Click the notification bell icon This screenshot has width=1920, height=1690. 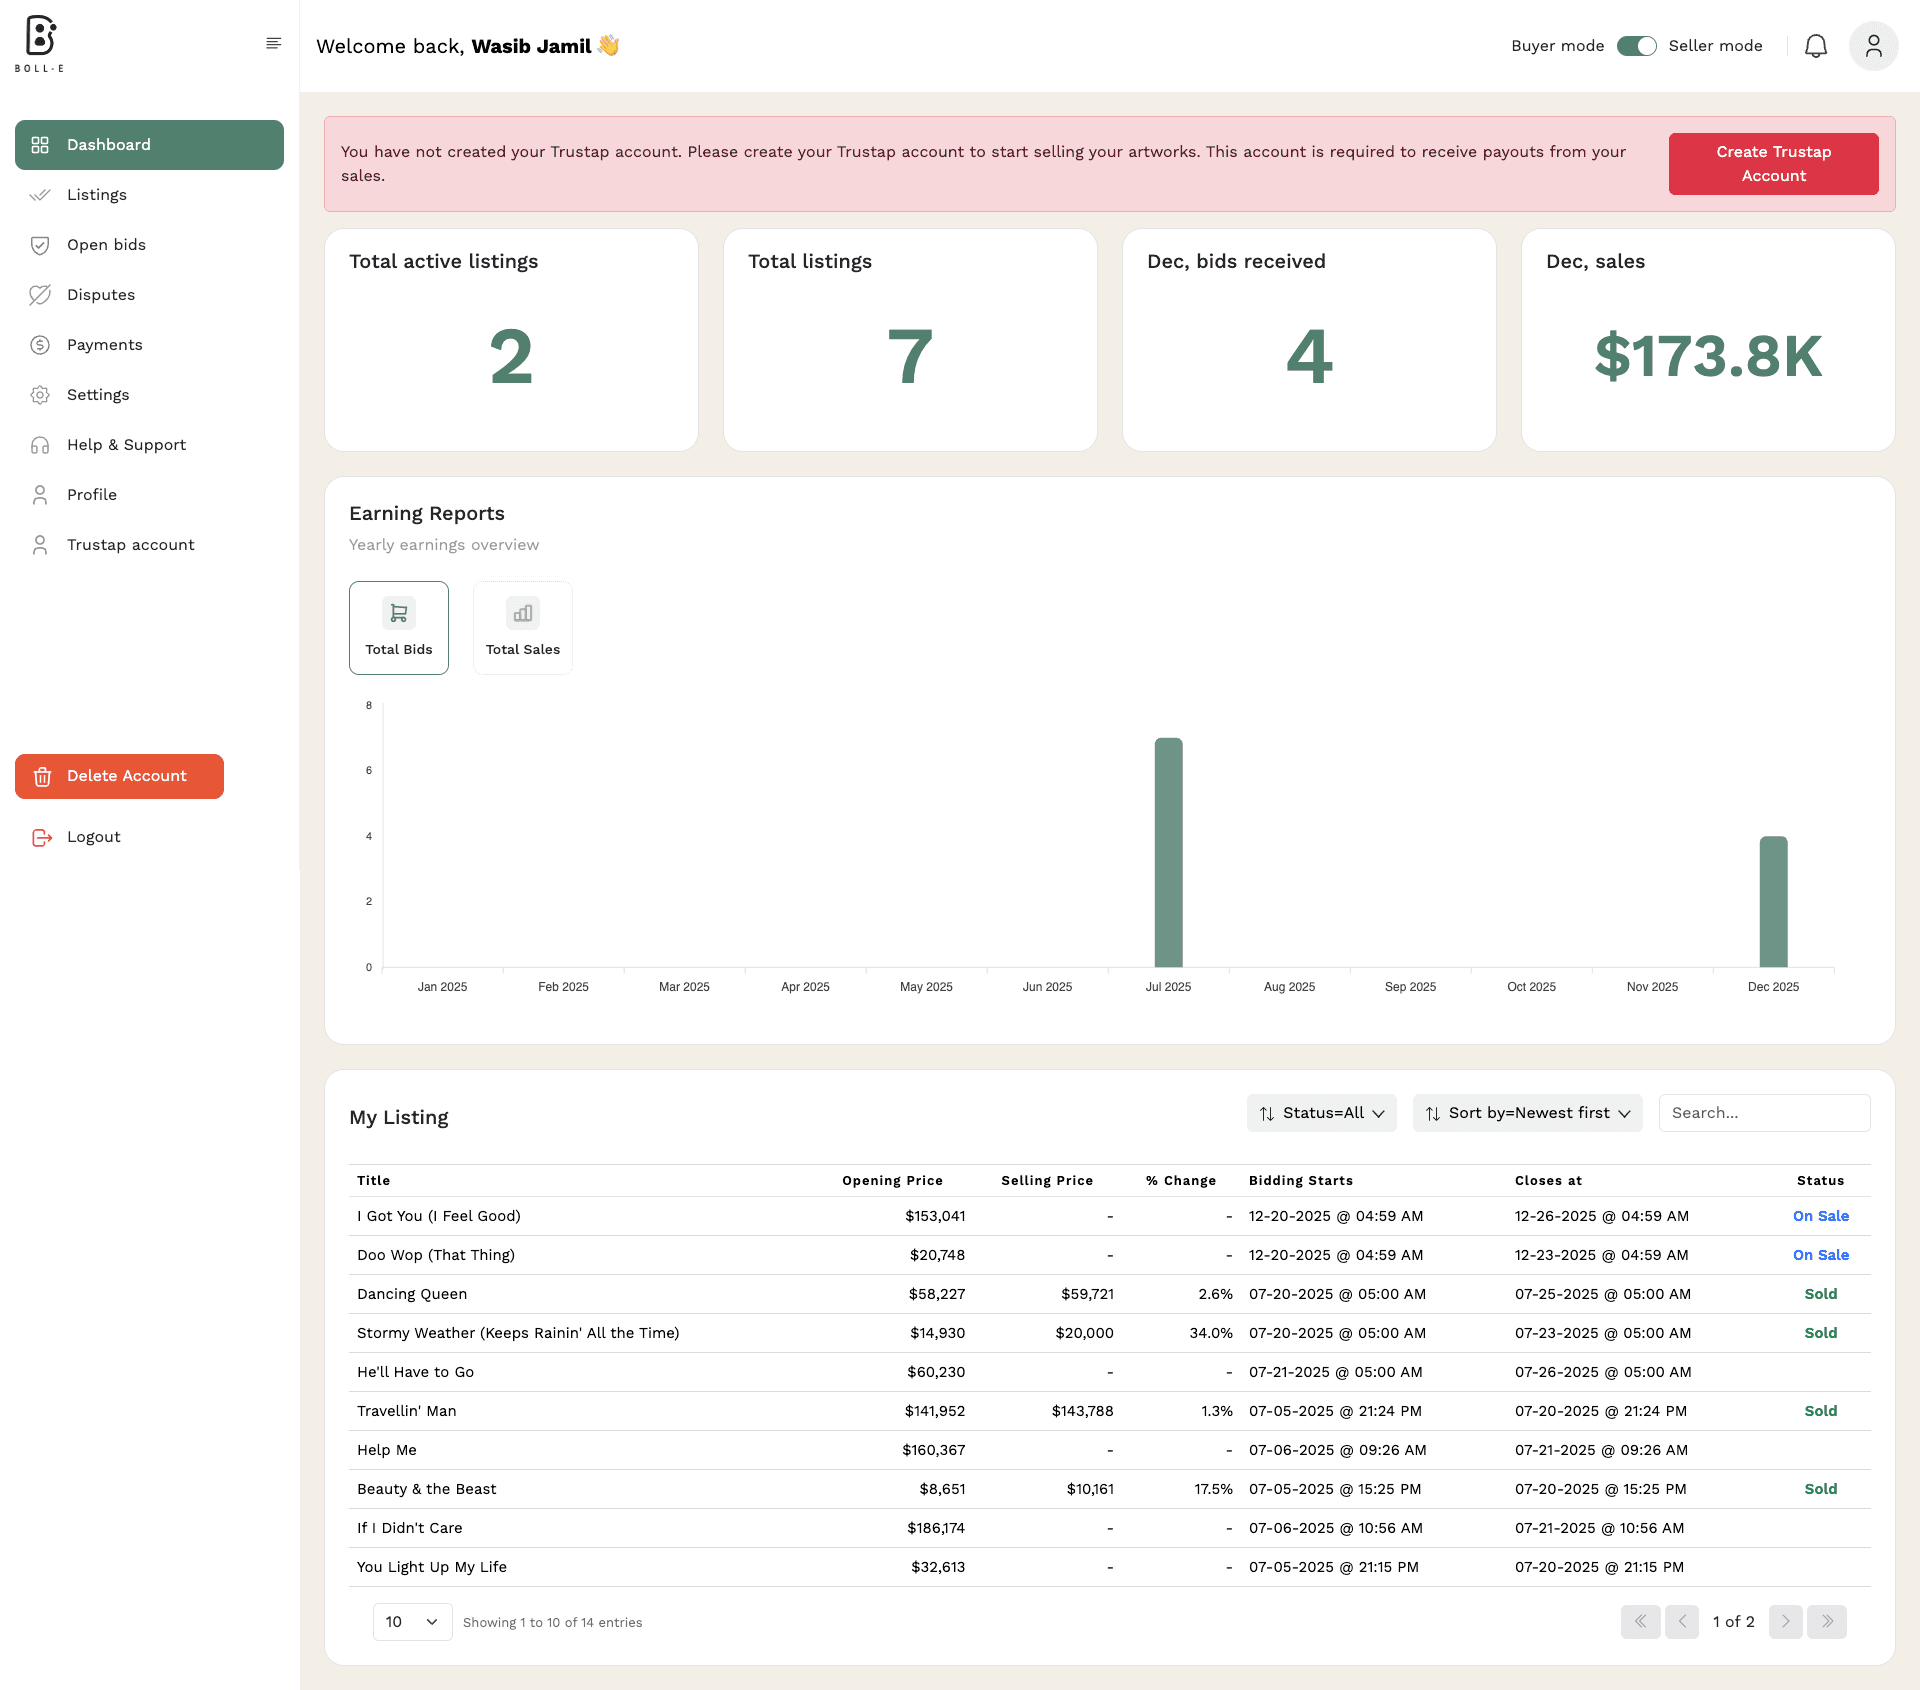click(x=1815, y=46)
